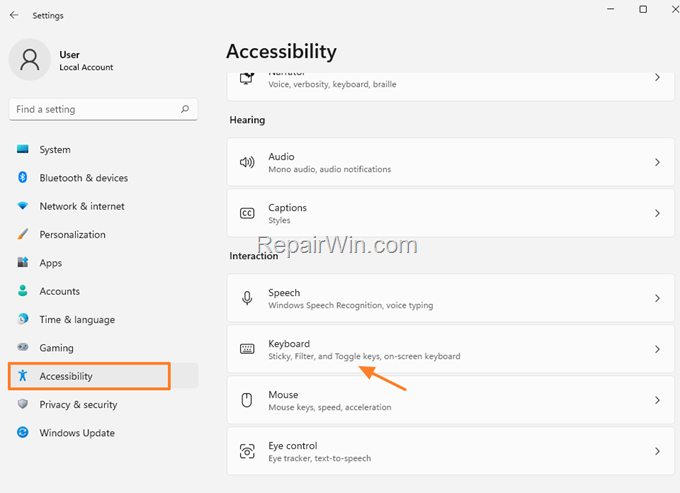Click 'Sticky, Filter, and Toggle keys' description
This screenshot has width=680, height=493.
[364, 356]
